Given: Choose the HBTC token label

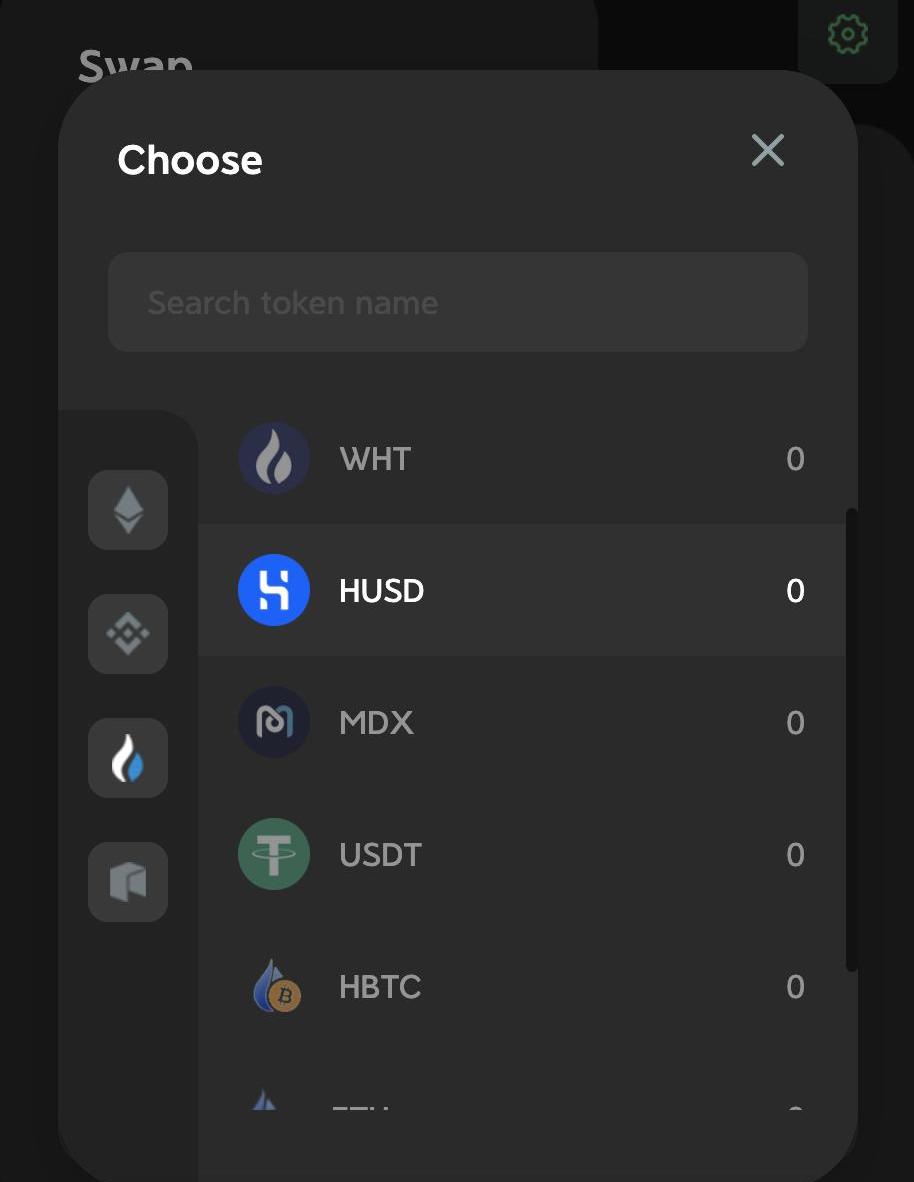Looking at the screenshot, I should click(x=380, y=987).
